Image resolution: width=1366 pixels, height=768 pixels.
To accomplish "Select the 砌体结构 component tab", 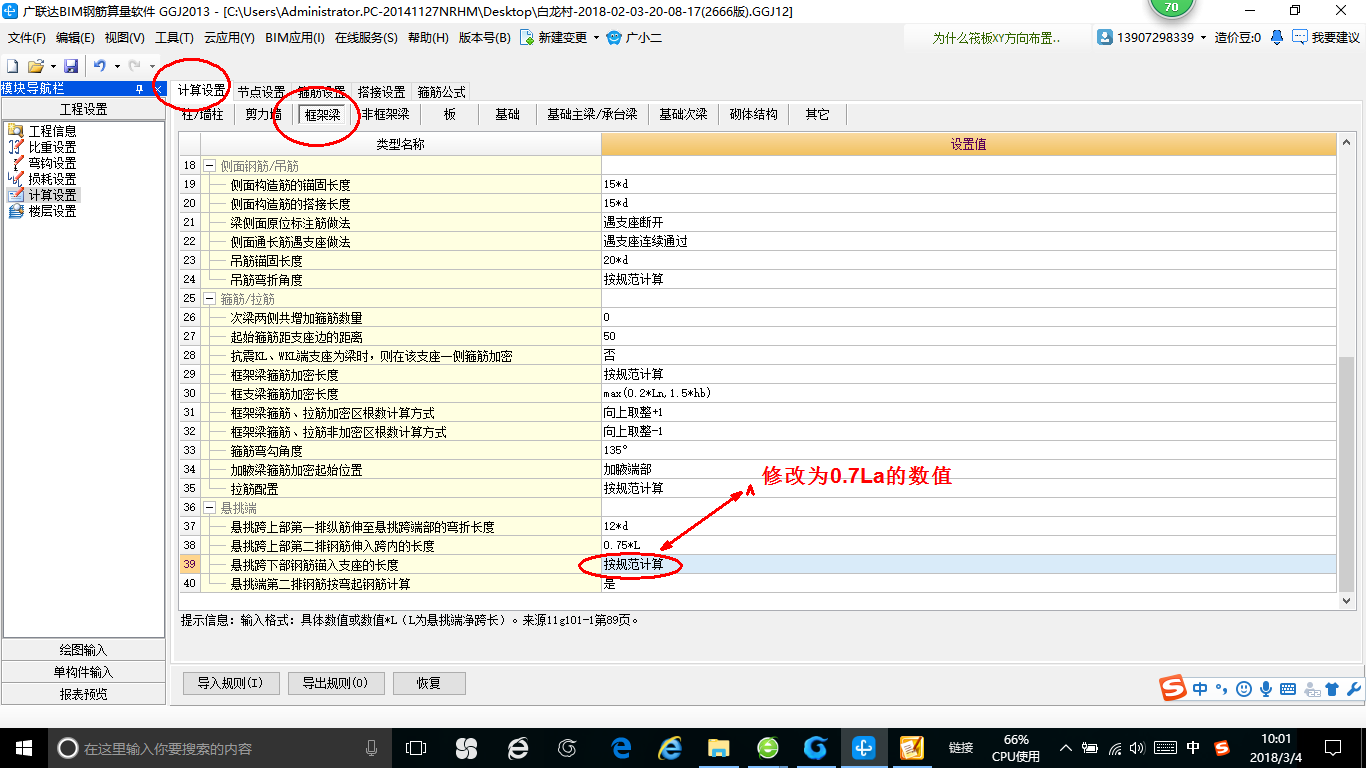I will tap(754, 115).
